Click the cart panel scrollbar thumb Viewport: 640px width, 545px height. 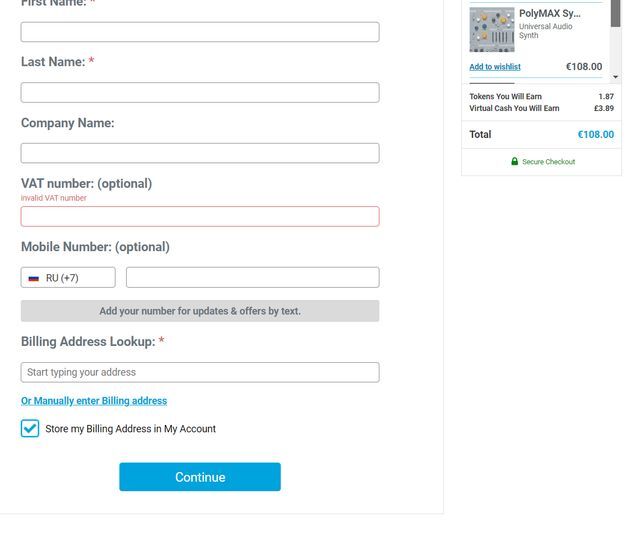click(x=616, y=12)
